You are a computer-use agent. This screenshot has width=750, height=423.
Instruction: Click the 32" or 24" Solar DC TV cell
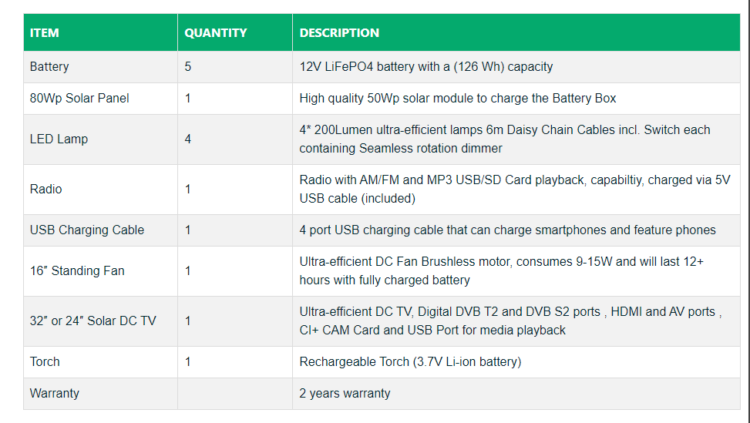click(x=92, y=321)
